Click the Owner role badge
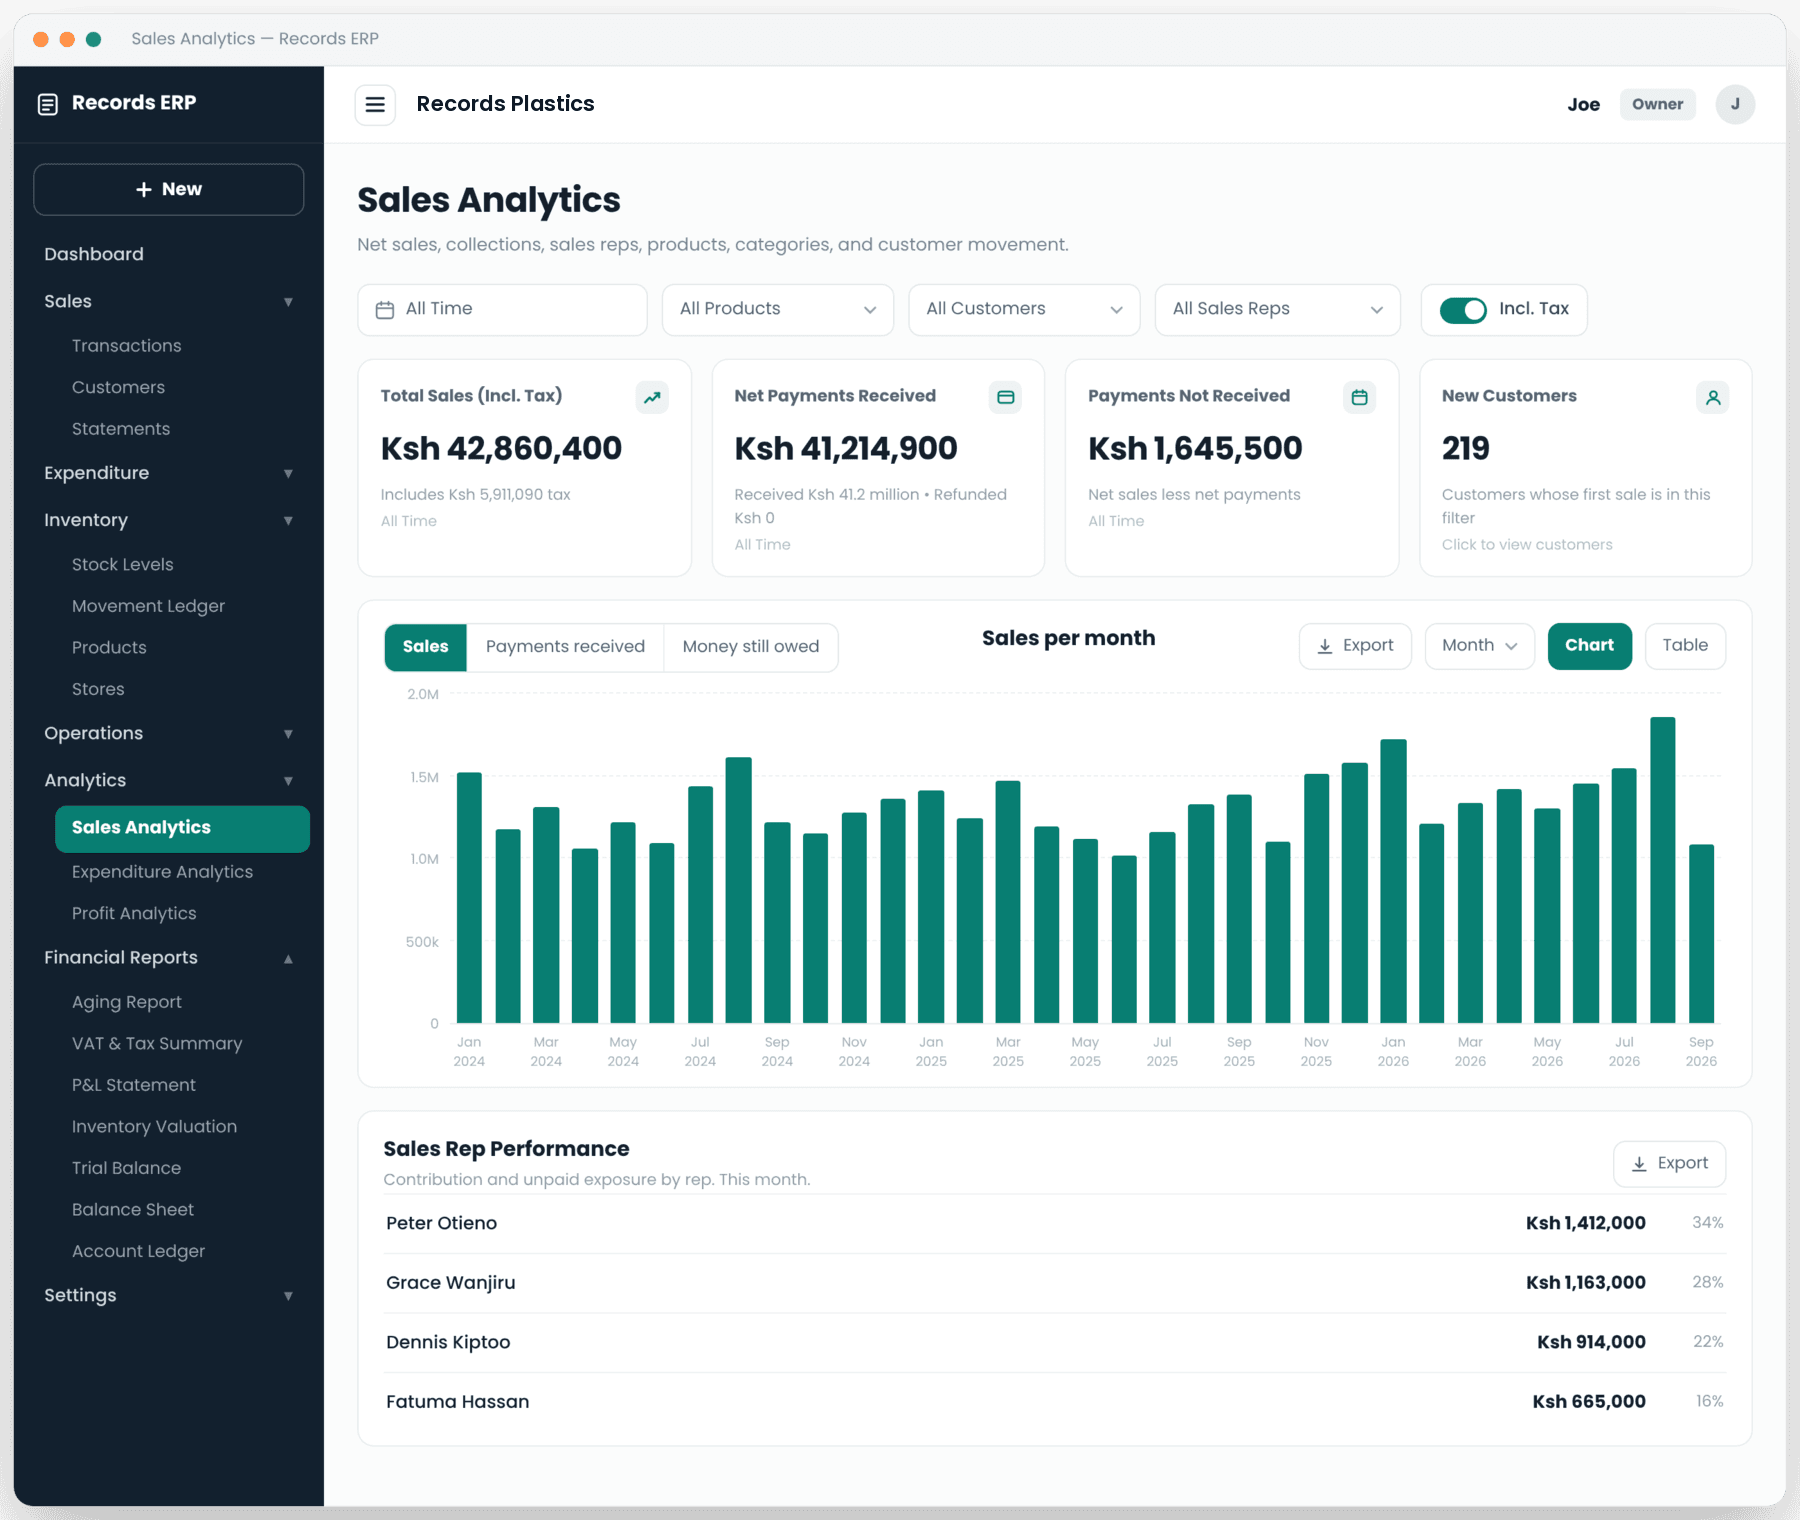This screenshot has height=1520, width=1800. 1658,104
